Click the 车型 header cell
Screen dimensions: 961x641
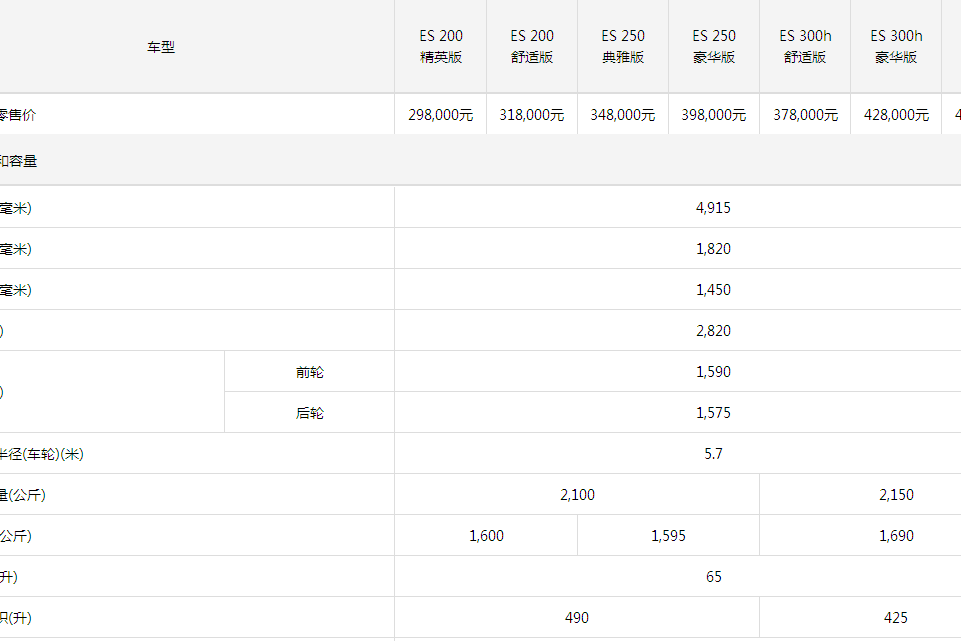click(160, 47)
